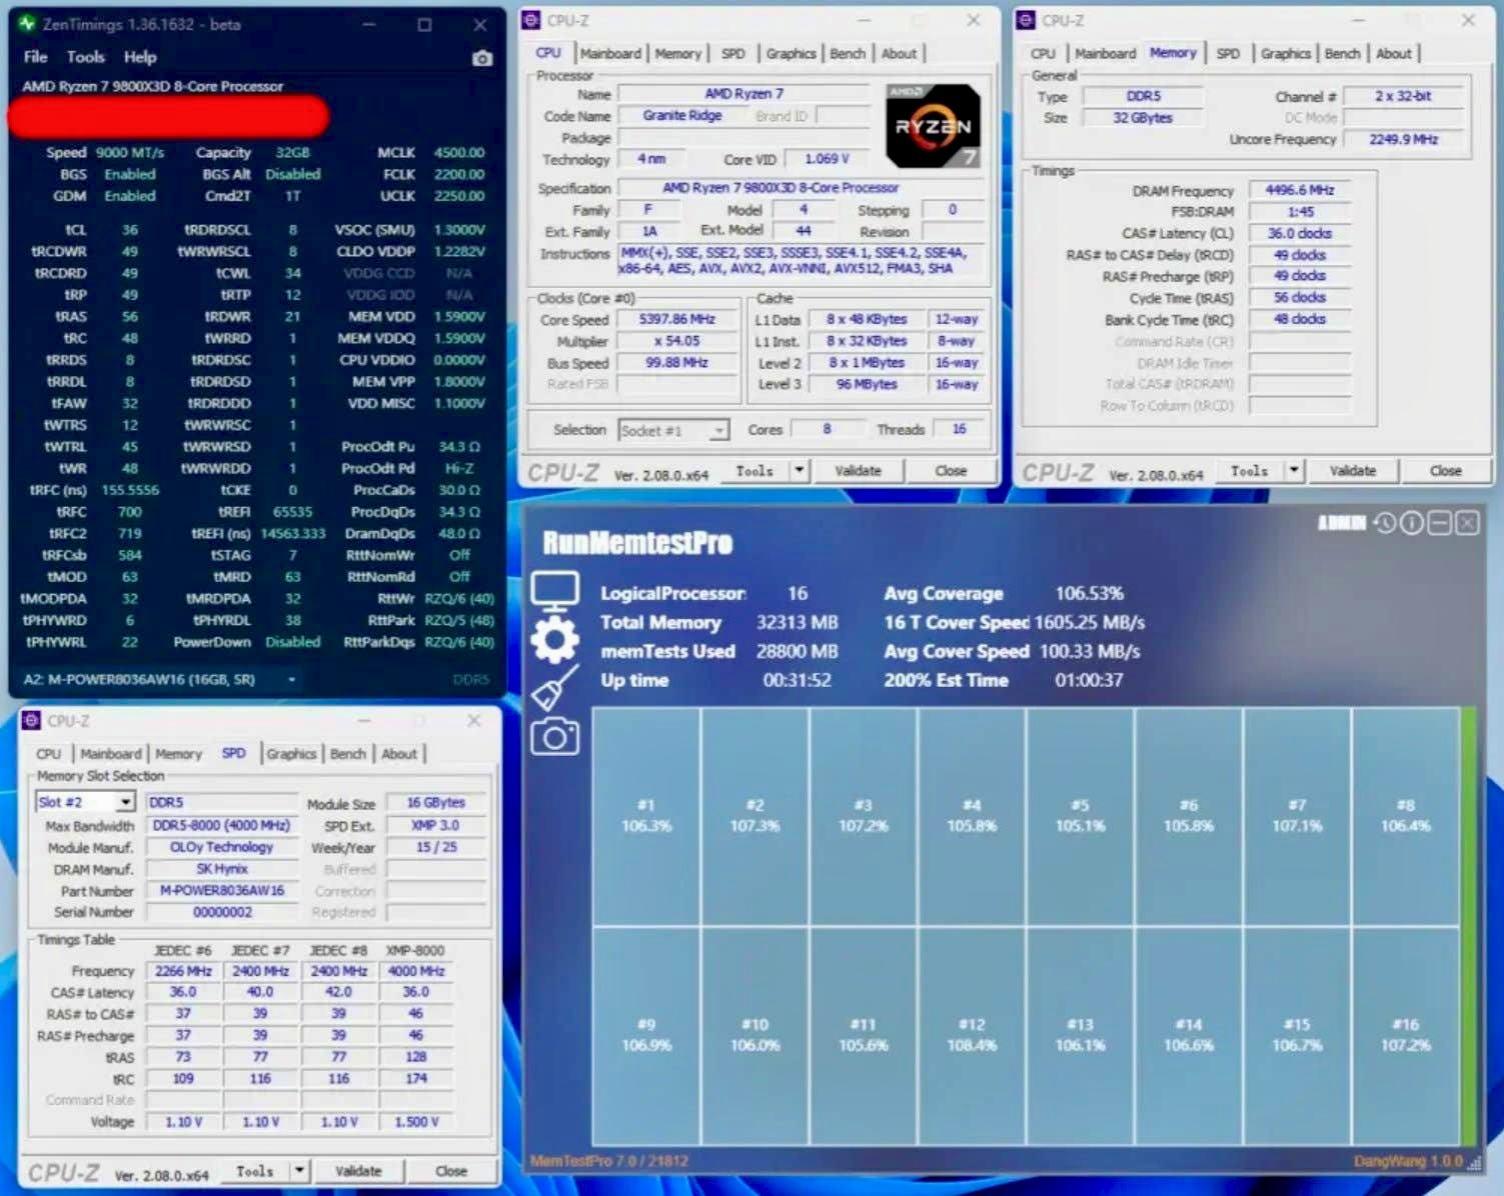Click the green progress bar in RunMemtestPro

pyautogui.click(x=1469, y=925)
